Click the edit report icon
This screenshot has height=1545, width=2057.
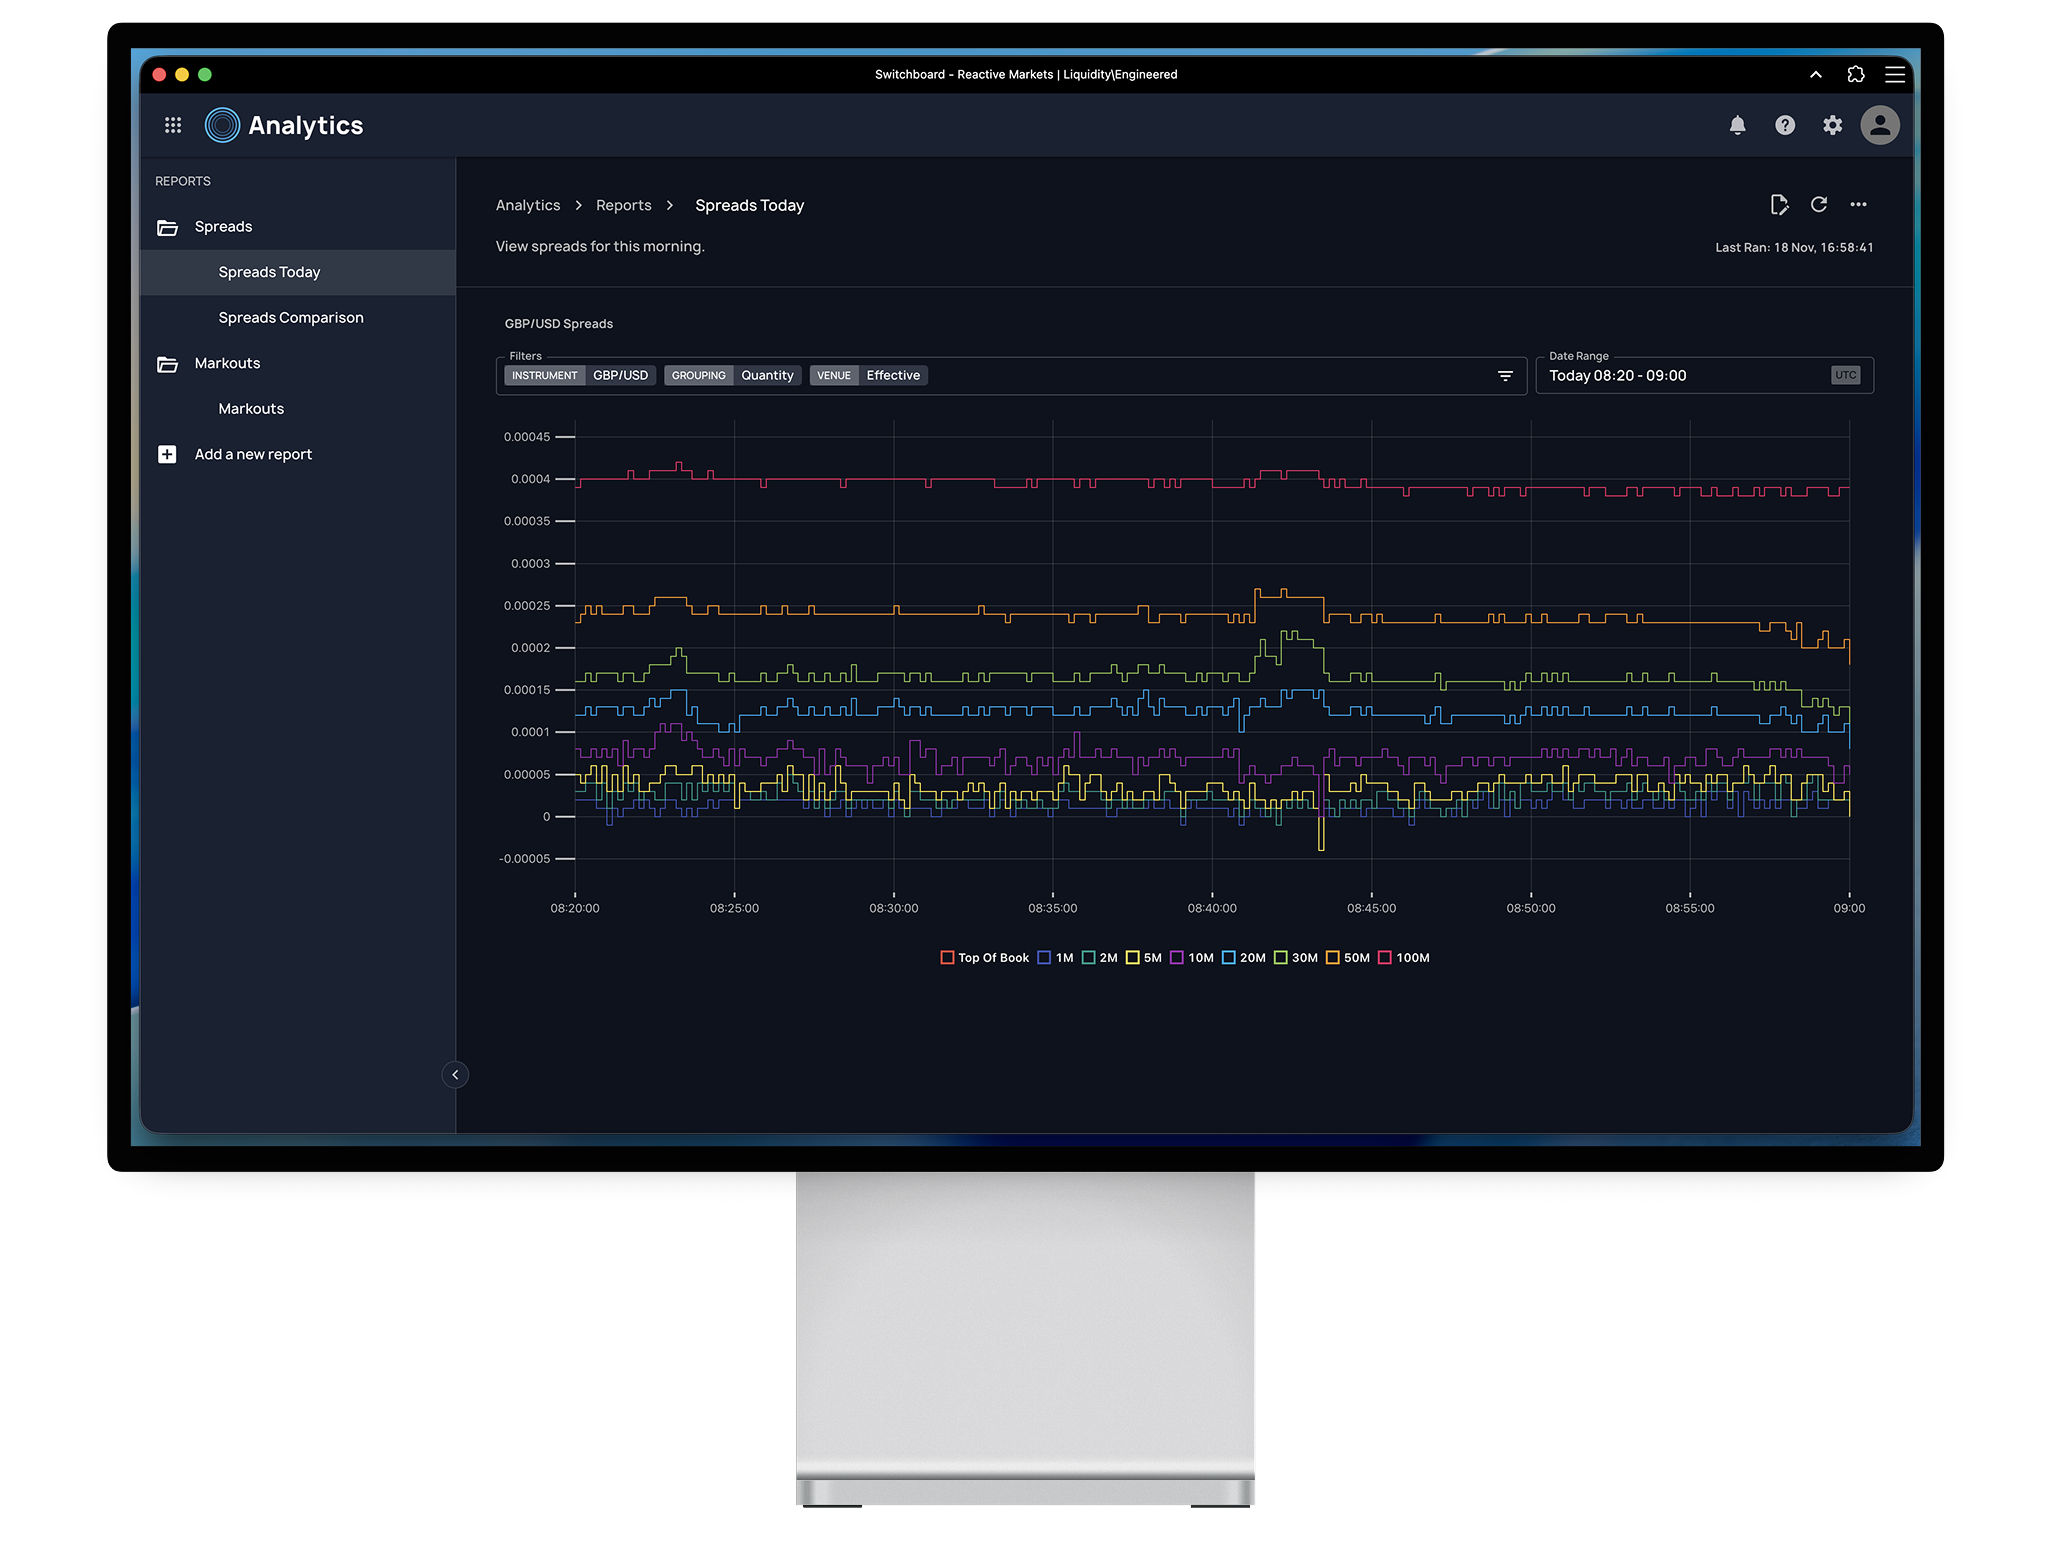coord(1778,205)
